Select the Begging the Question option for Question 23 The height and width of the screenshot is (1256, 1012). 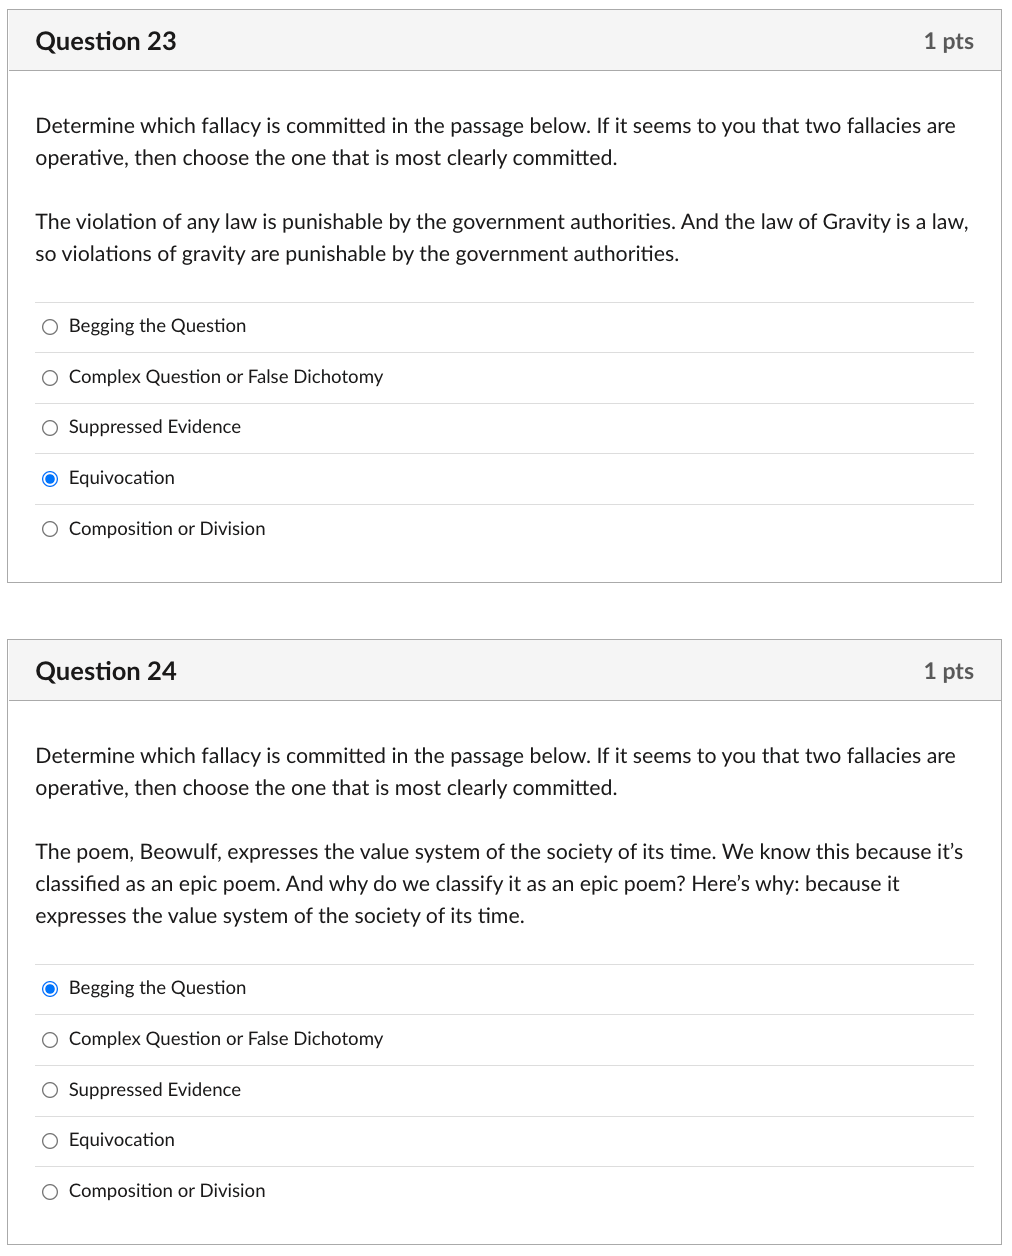pyautogui.click(x=50, y=326)
